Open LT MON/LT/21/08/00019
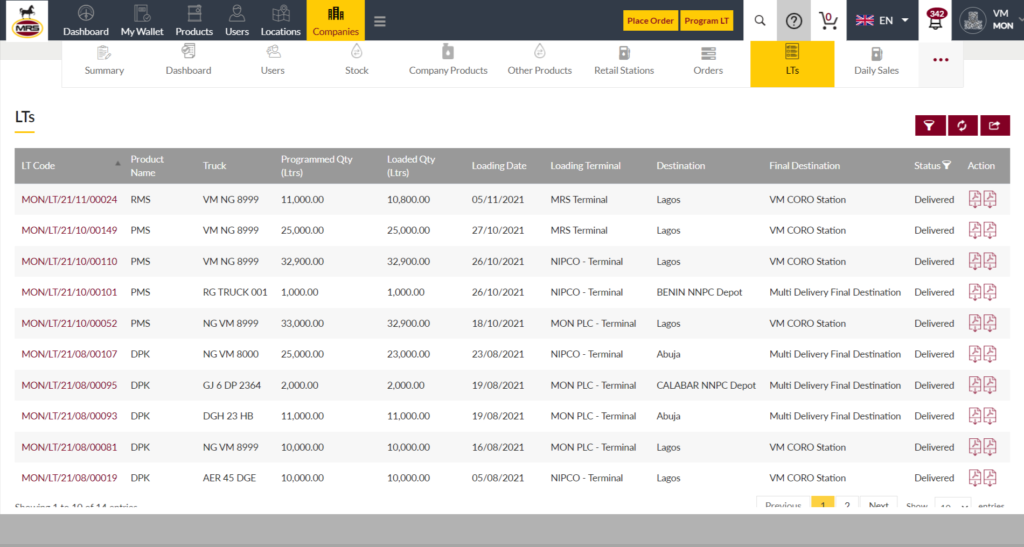This screenshot has width=1024, height=547. pyautogui.click(x=69, y=478)
